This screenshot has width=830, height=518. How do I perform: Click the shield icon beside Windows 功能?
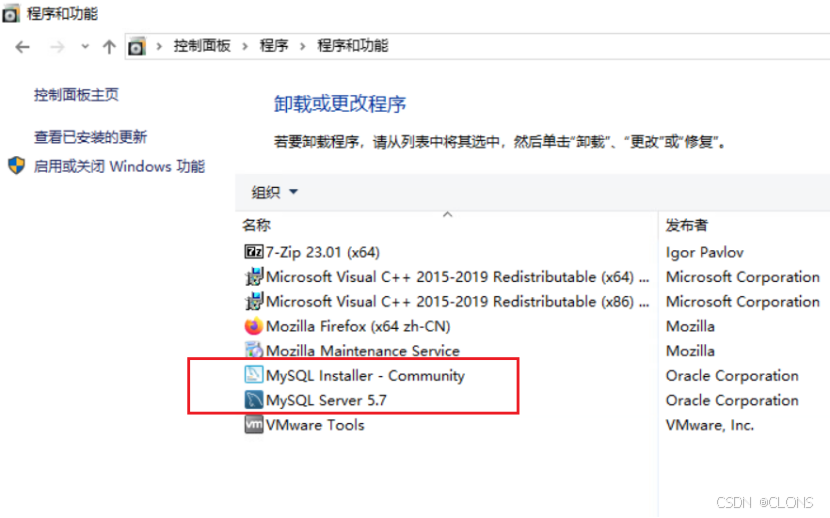(x=16, y=166)
